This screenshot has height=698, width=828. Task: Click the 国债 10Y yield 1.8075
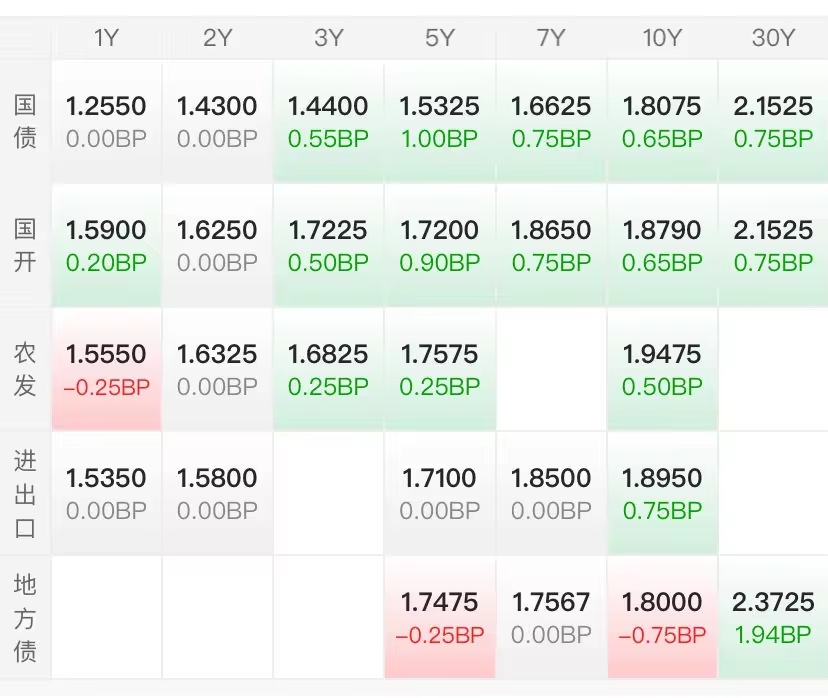tap(662, 121)
